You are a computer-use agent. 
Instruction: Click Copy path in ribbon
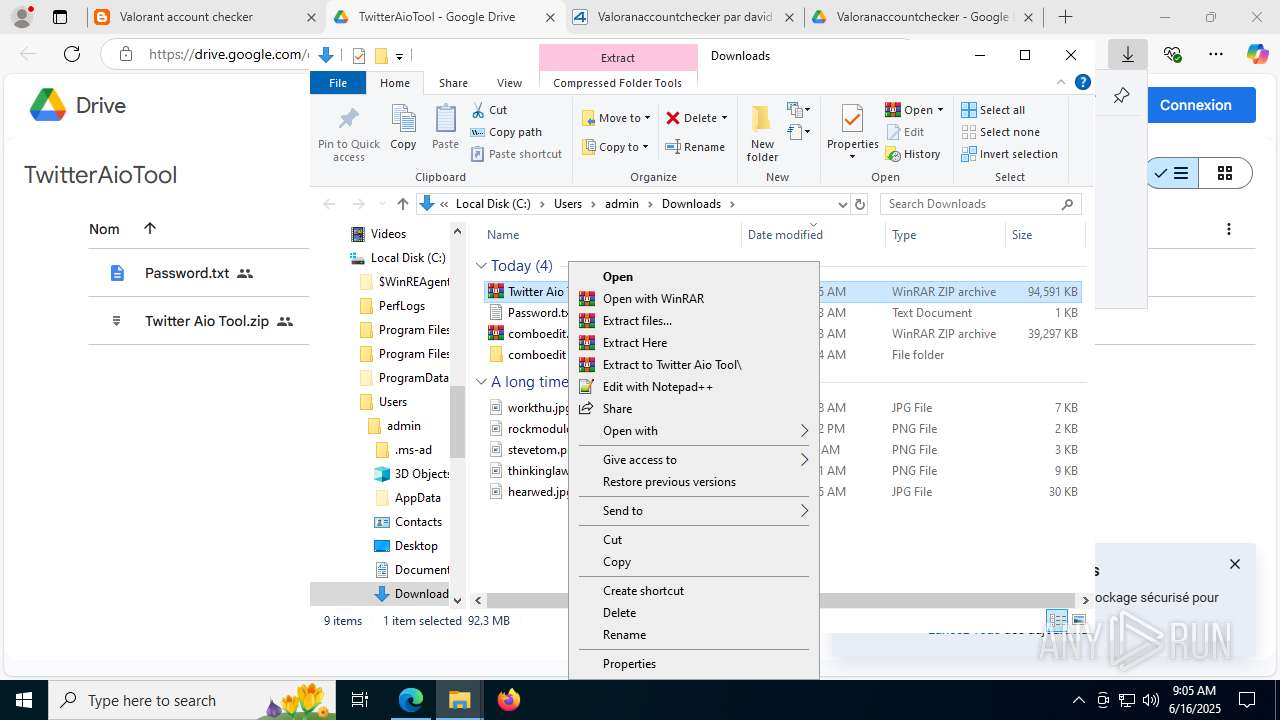(x=506, y=132)
